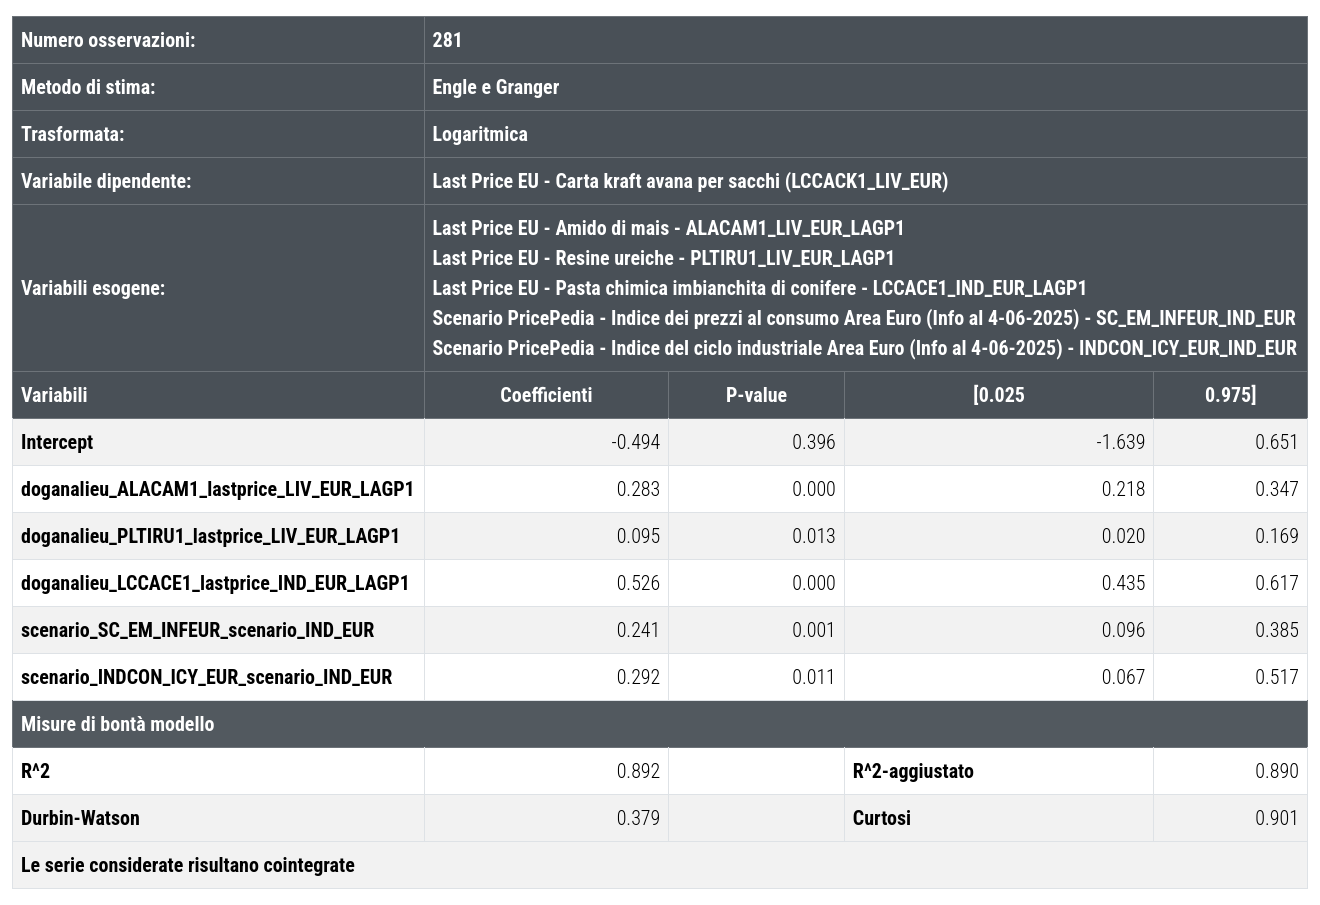The height and width of the screenshot is (905, 1320).
Task: Click the SC_EM_INFEUR coefficient 0.241
Action: click(x=638, y=630)
